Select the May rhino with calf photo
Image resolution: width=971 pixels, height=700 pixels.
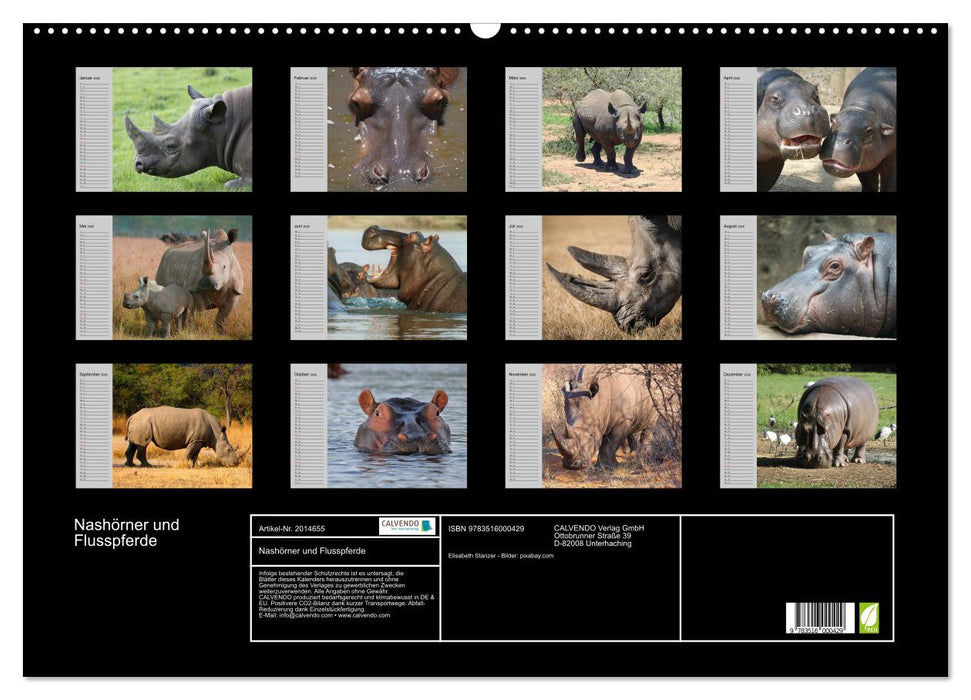pyautogui.click(x=182, y=277)
